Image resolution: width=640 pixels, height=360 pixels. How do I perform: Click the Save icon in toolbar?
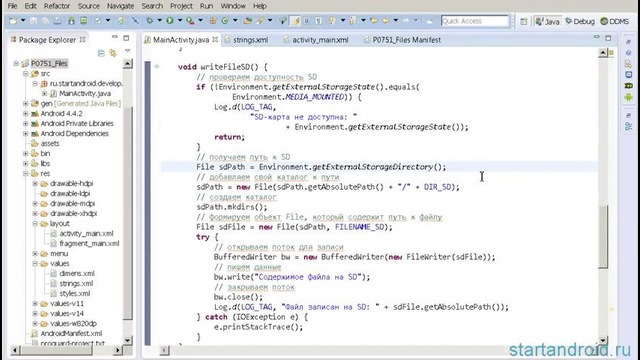click(33, 21)
